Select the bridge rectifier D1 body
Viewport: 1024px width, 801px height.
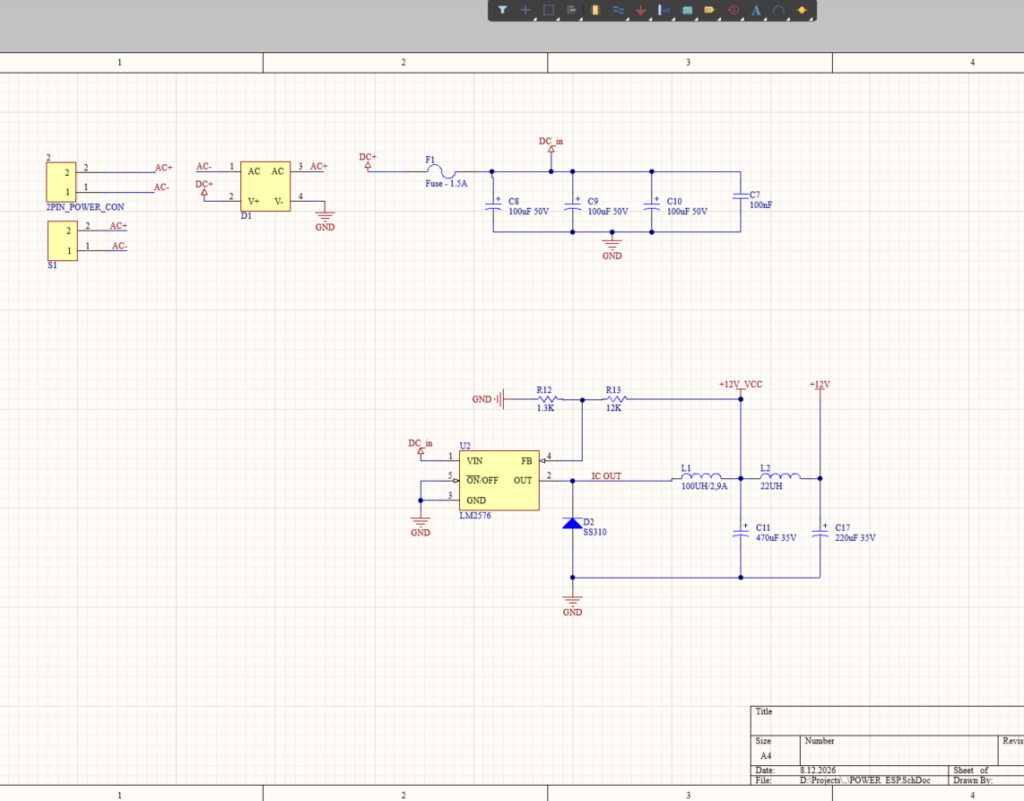[265, 186]
